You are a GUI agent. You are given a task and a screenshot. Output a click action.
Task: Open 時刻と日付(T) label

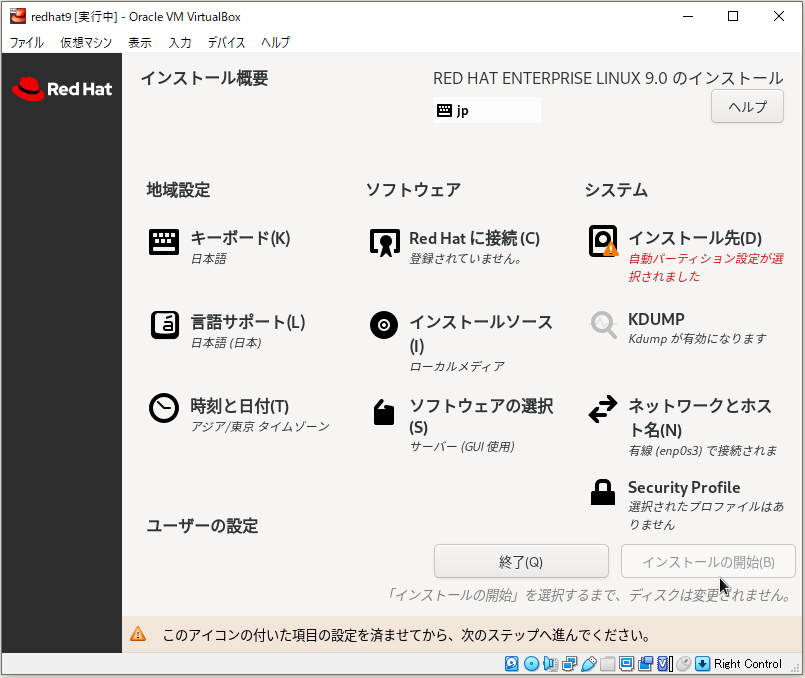pos(240,406)
